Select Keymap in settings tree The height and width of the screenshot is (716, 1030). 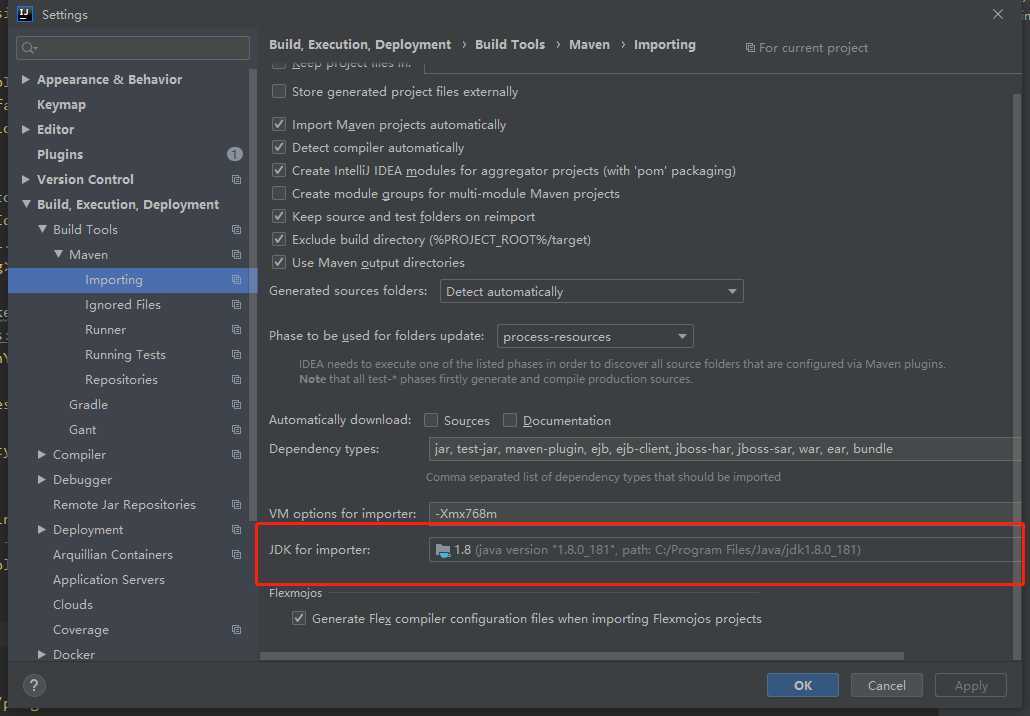click(x=61, y=104)
